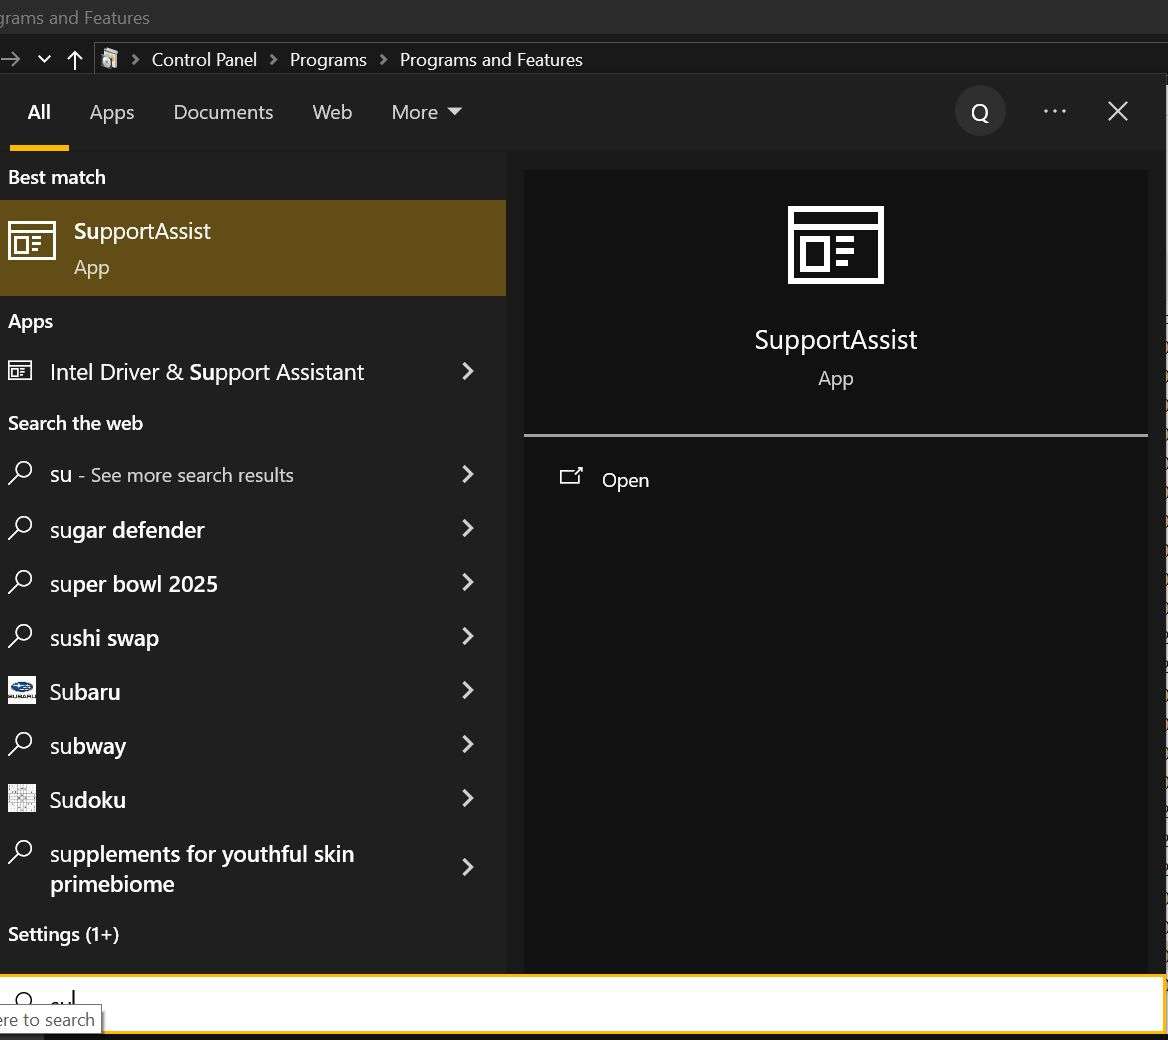This screenshot has width=1168, height=1040.
Task: Click the Subaru logo thumbnail
Action: [x=22, y=690]
